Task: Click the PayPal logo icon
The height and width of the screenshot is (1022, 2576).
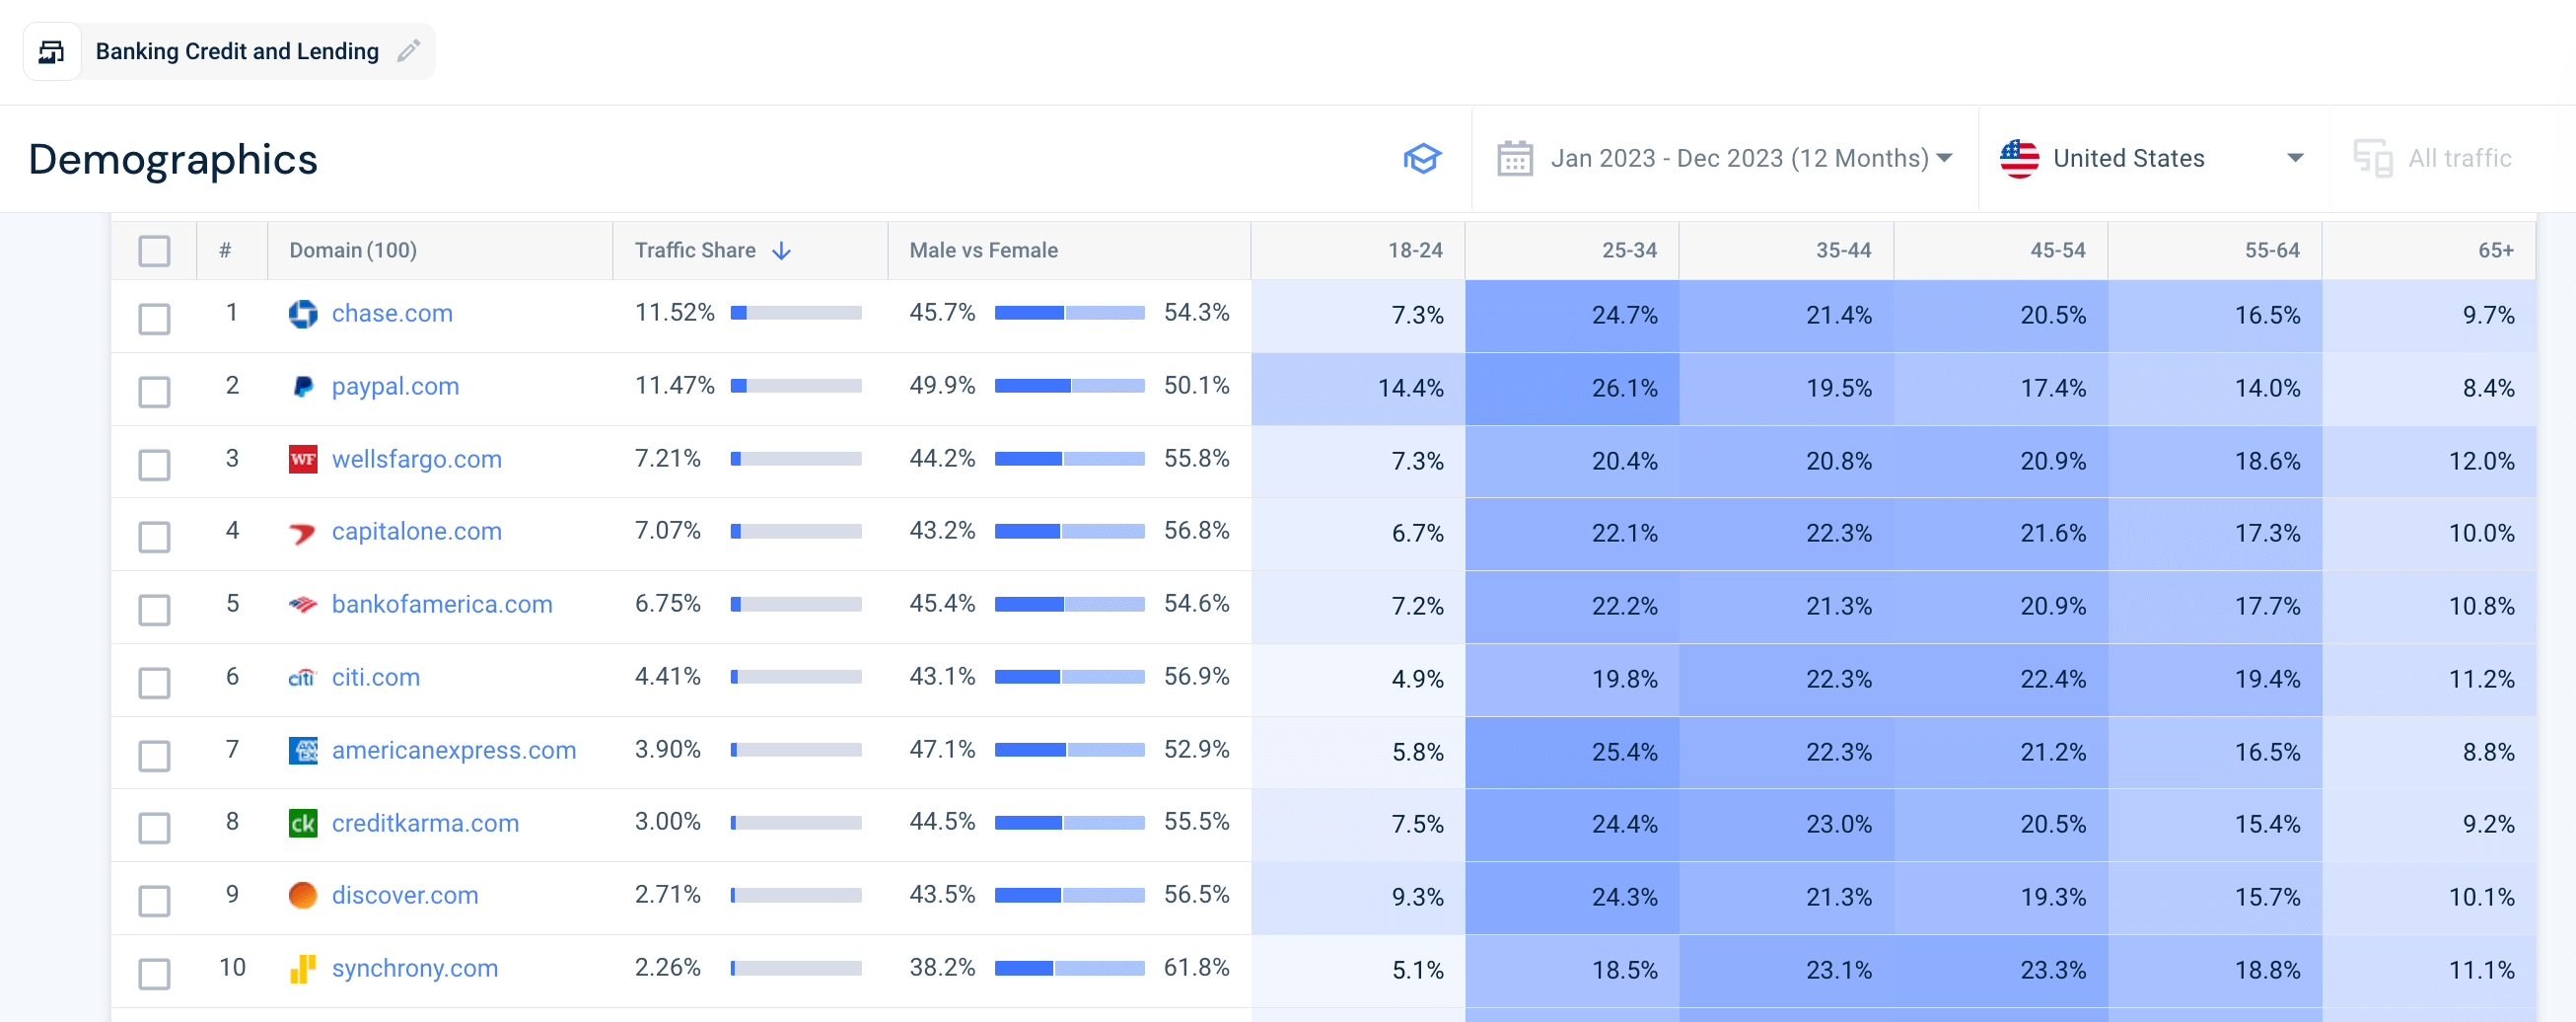Action: tap(303, 387)
